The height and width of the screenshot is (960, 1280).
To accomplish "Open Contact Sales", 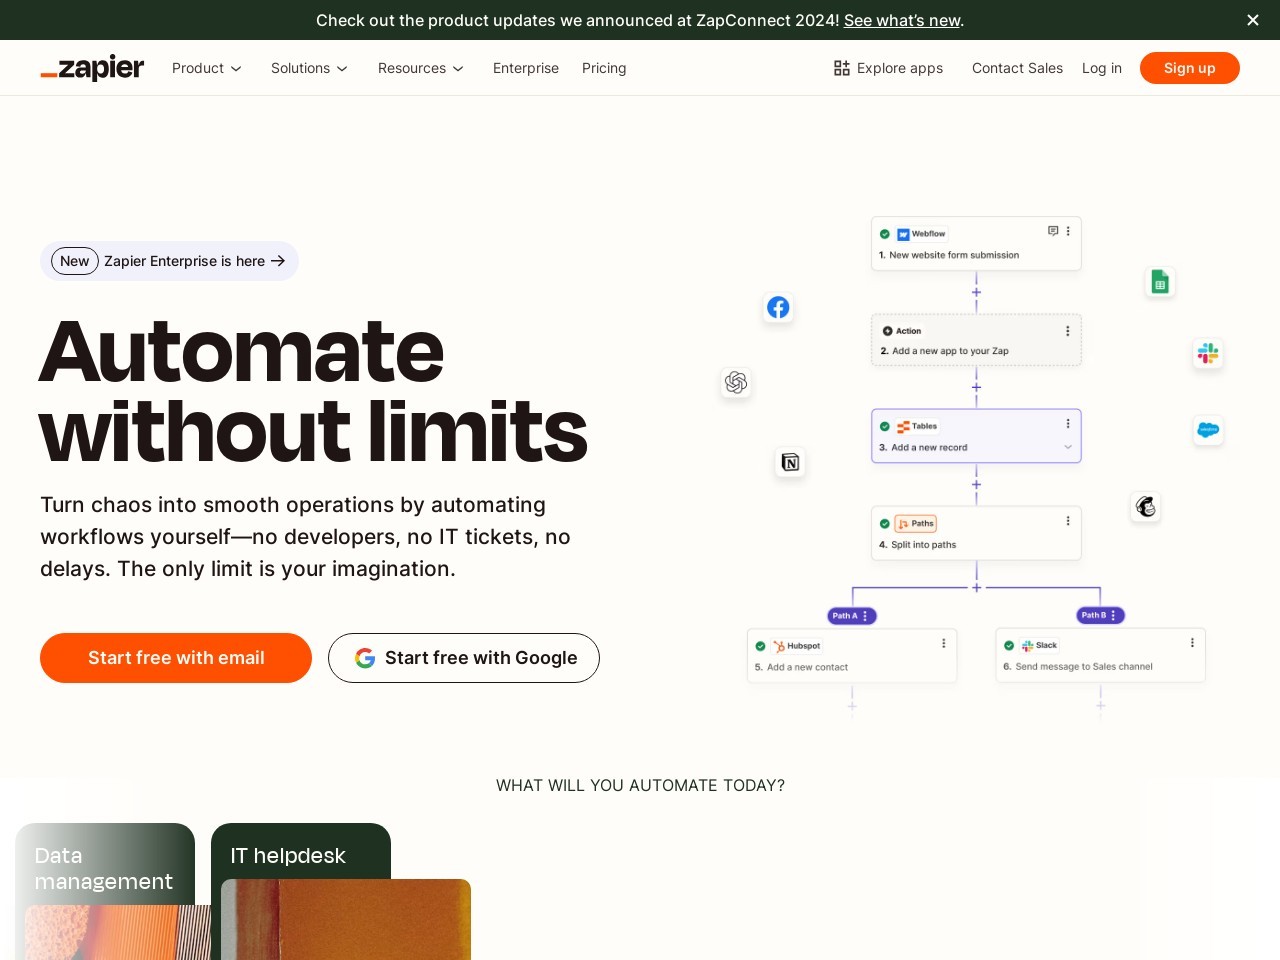I will 1017,68.
